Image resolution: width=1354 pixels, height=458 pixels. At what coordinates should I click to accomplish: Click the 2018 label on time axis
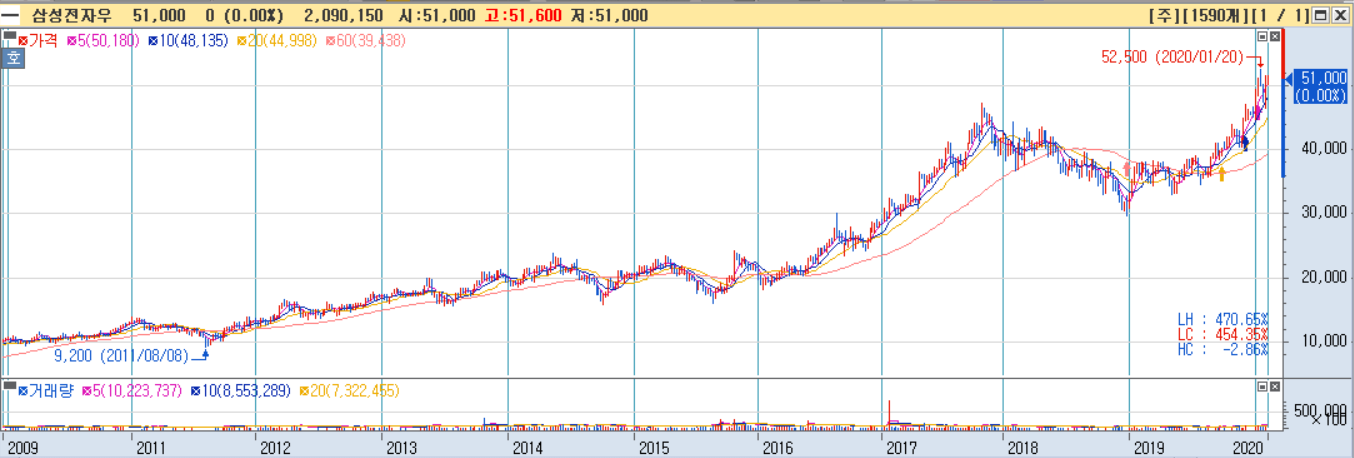click(1021, 447)
